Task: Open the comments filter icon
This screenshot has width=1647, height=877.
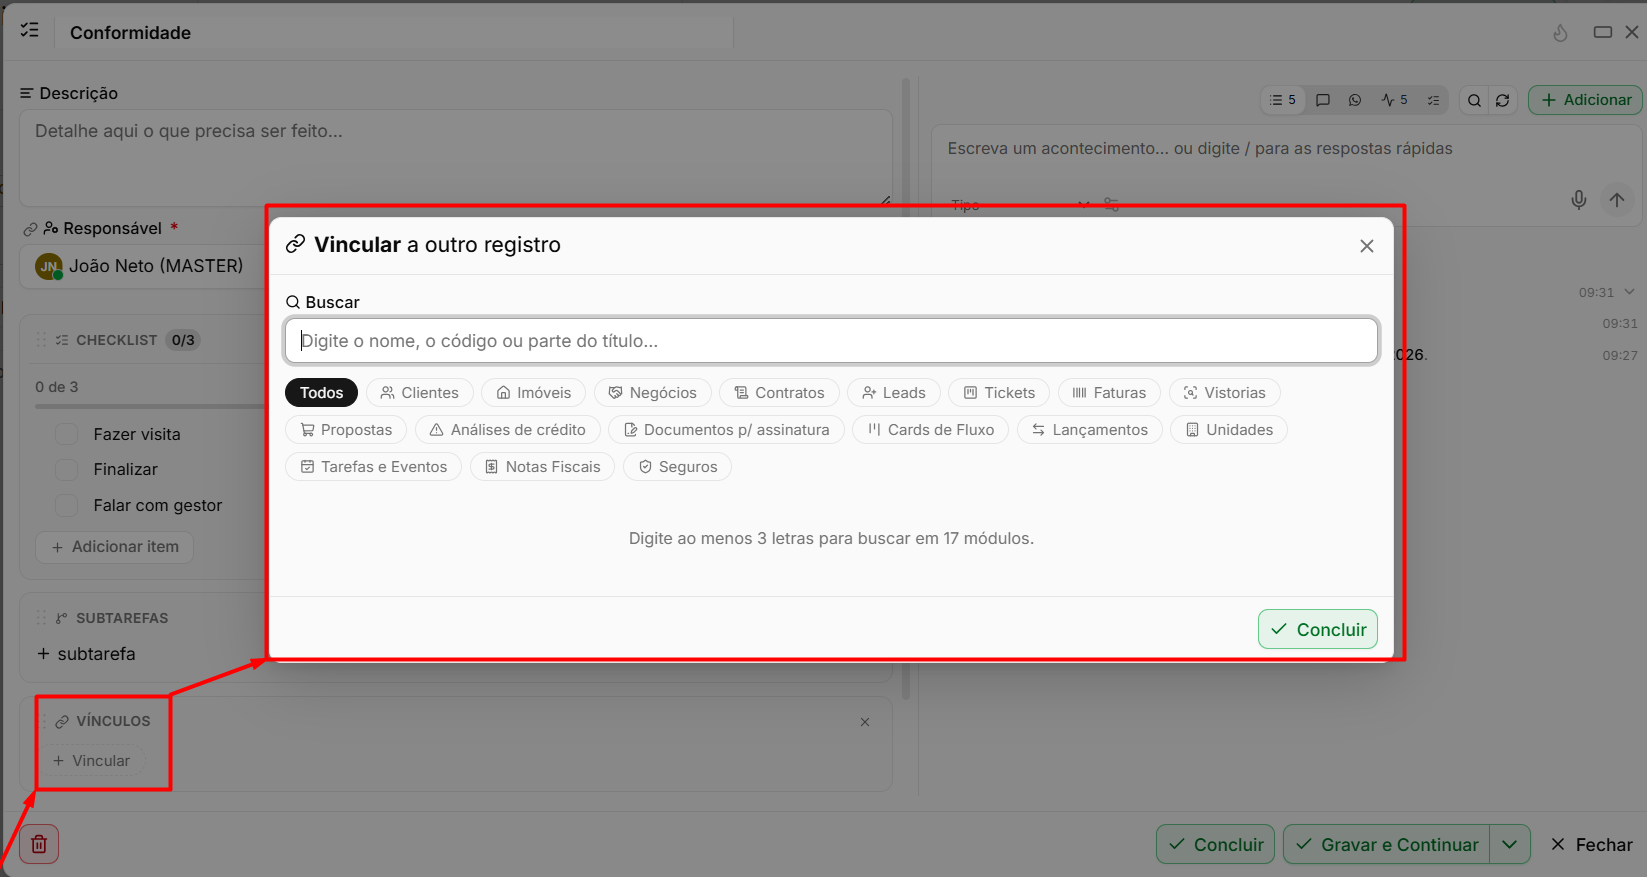Action: 1323,100
